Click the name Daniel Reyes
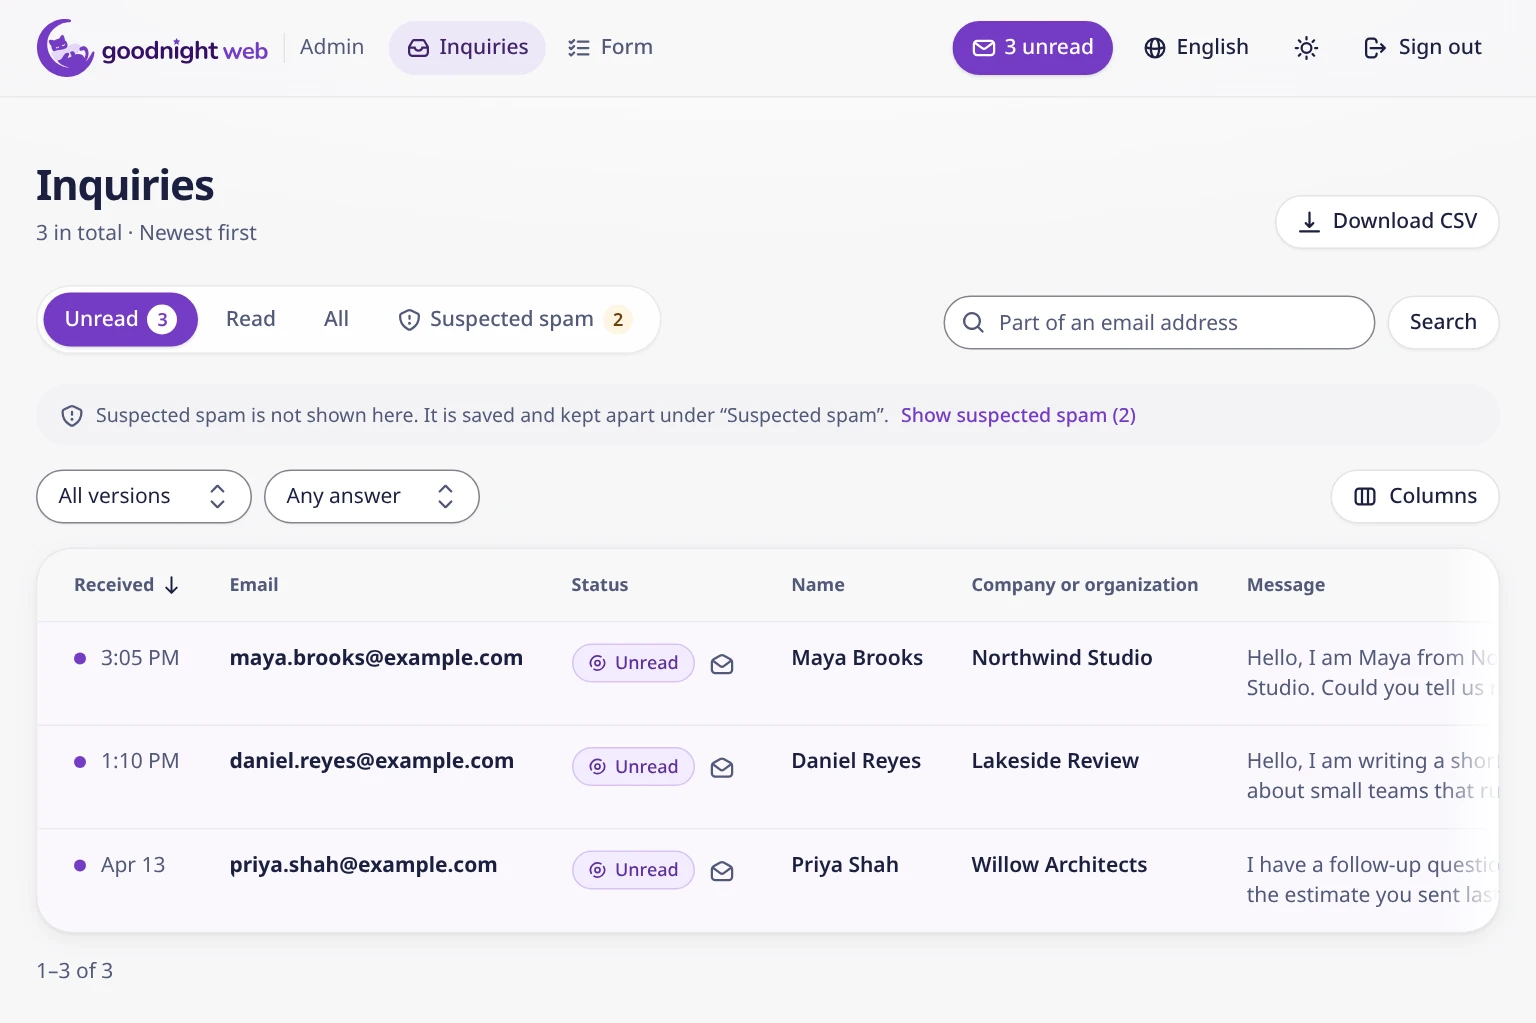 (856, 761)
